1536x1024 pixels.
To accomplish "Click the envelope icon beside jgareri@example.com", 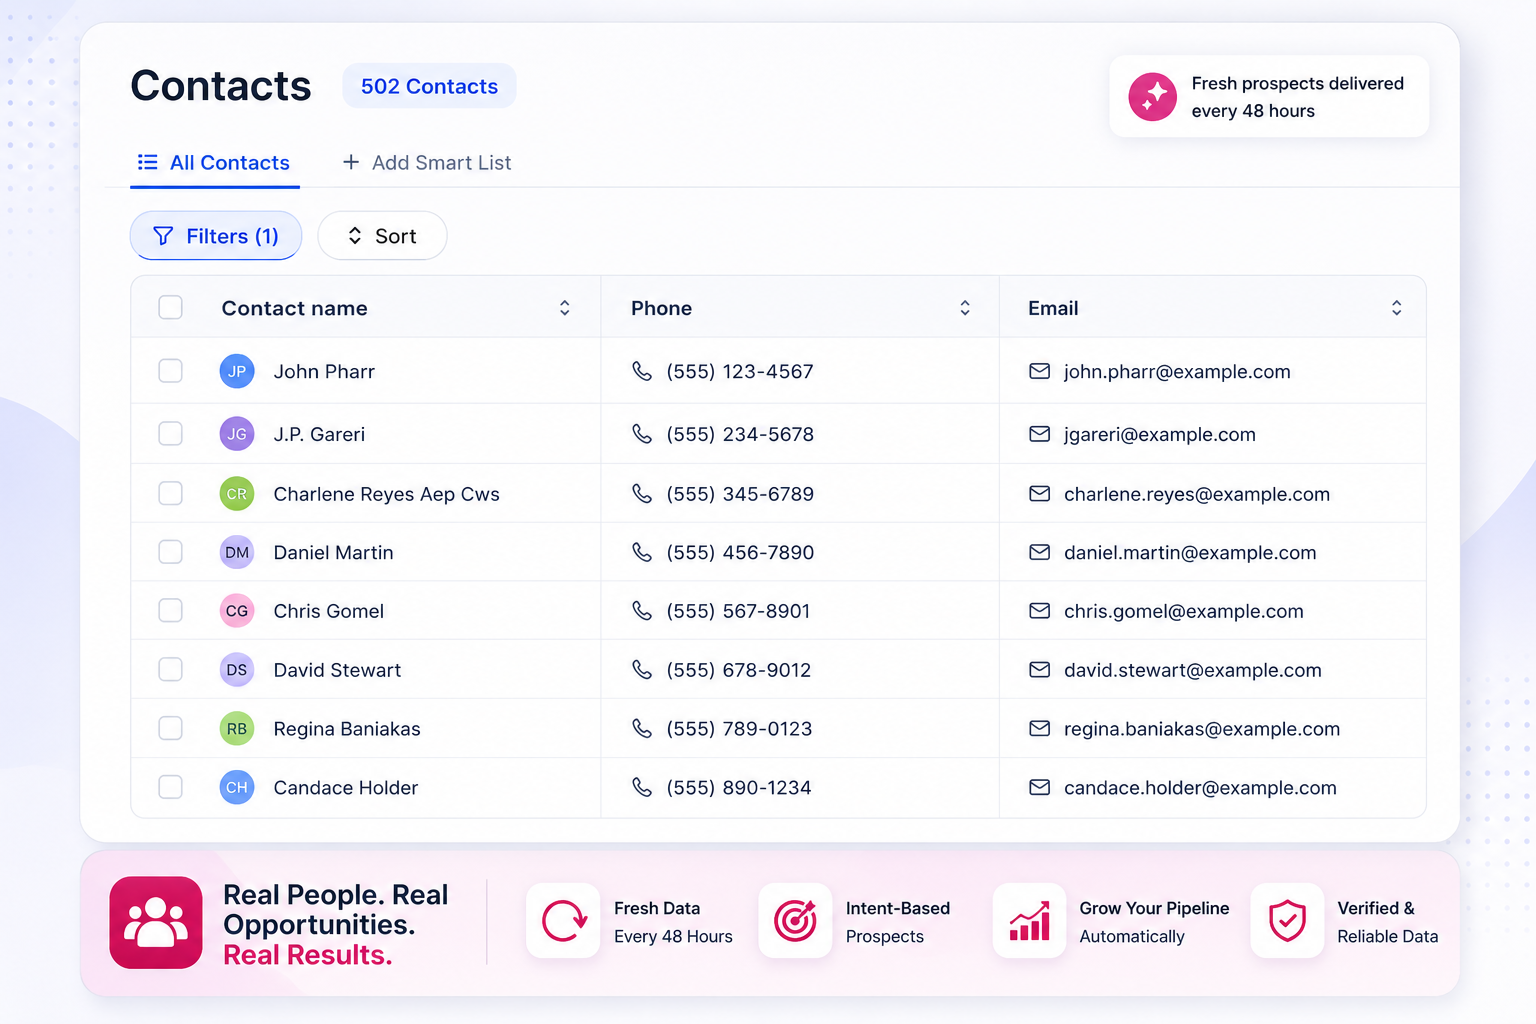I will pos(1040,434).
